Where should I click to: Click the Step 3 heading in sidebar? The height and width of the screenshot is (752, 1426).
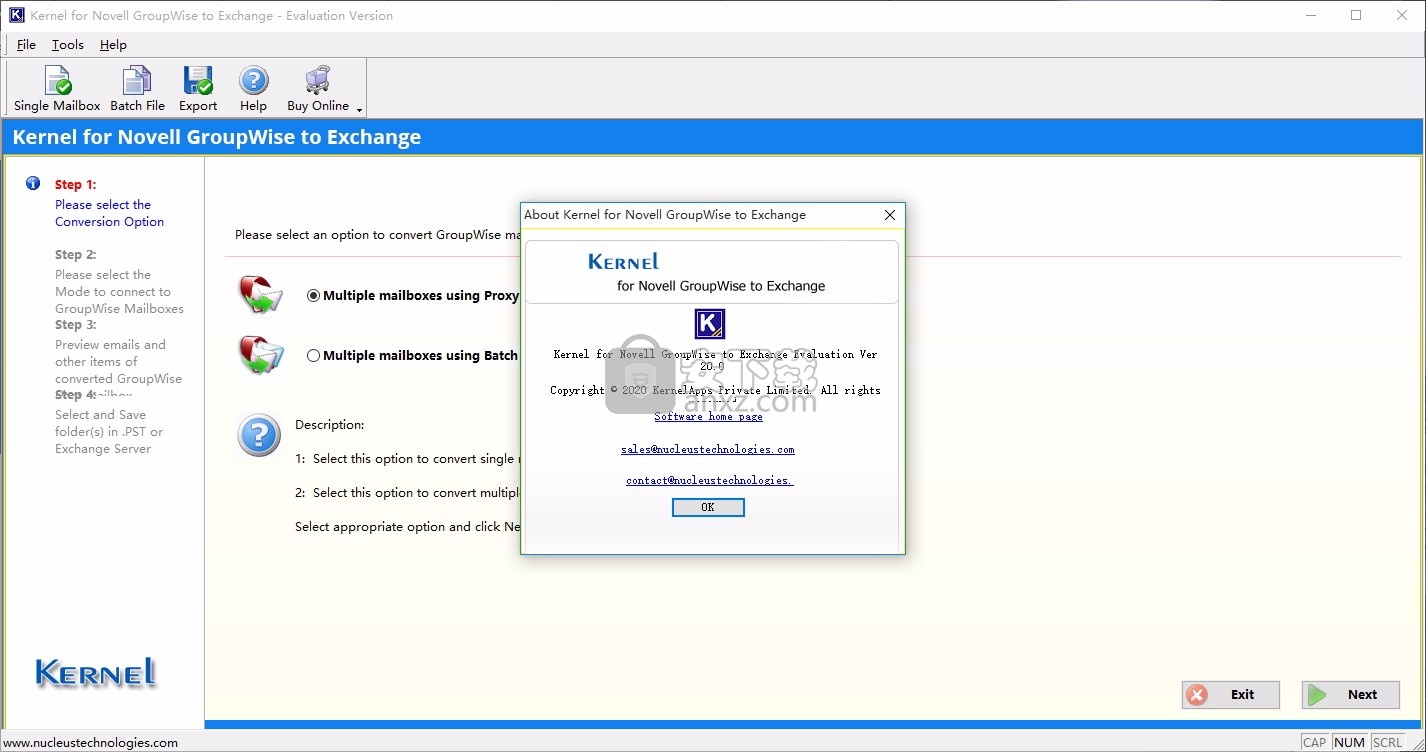(x=76, y=324)
